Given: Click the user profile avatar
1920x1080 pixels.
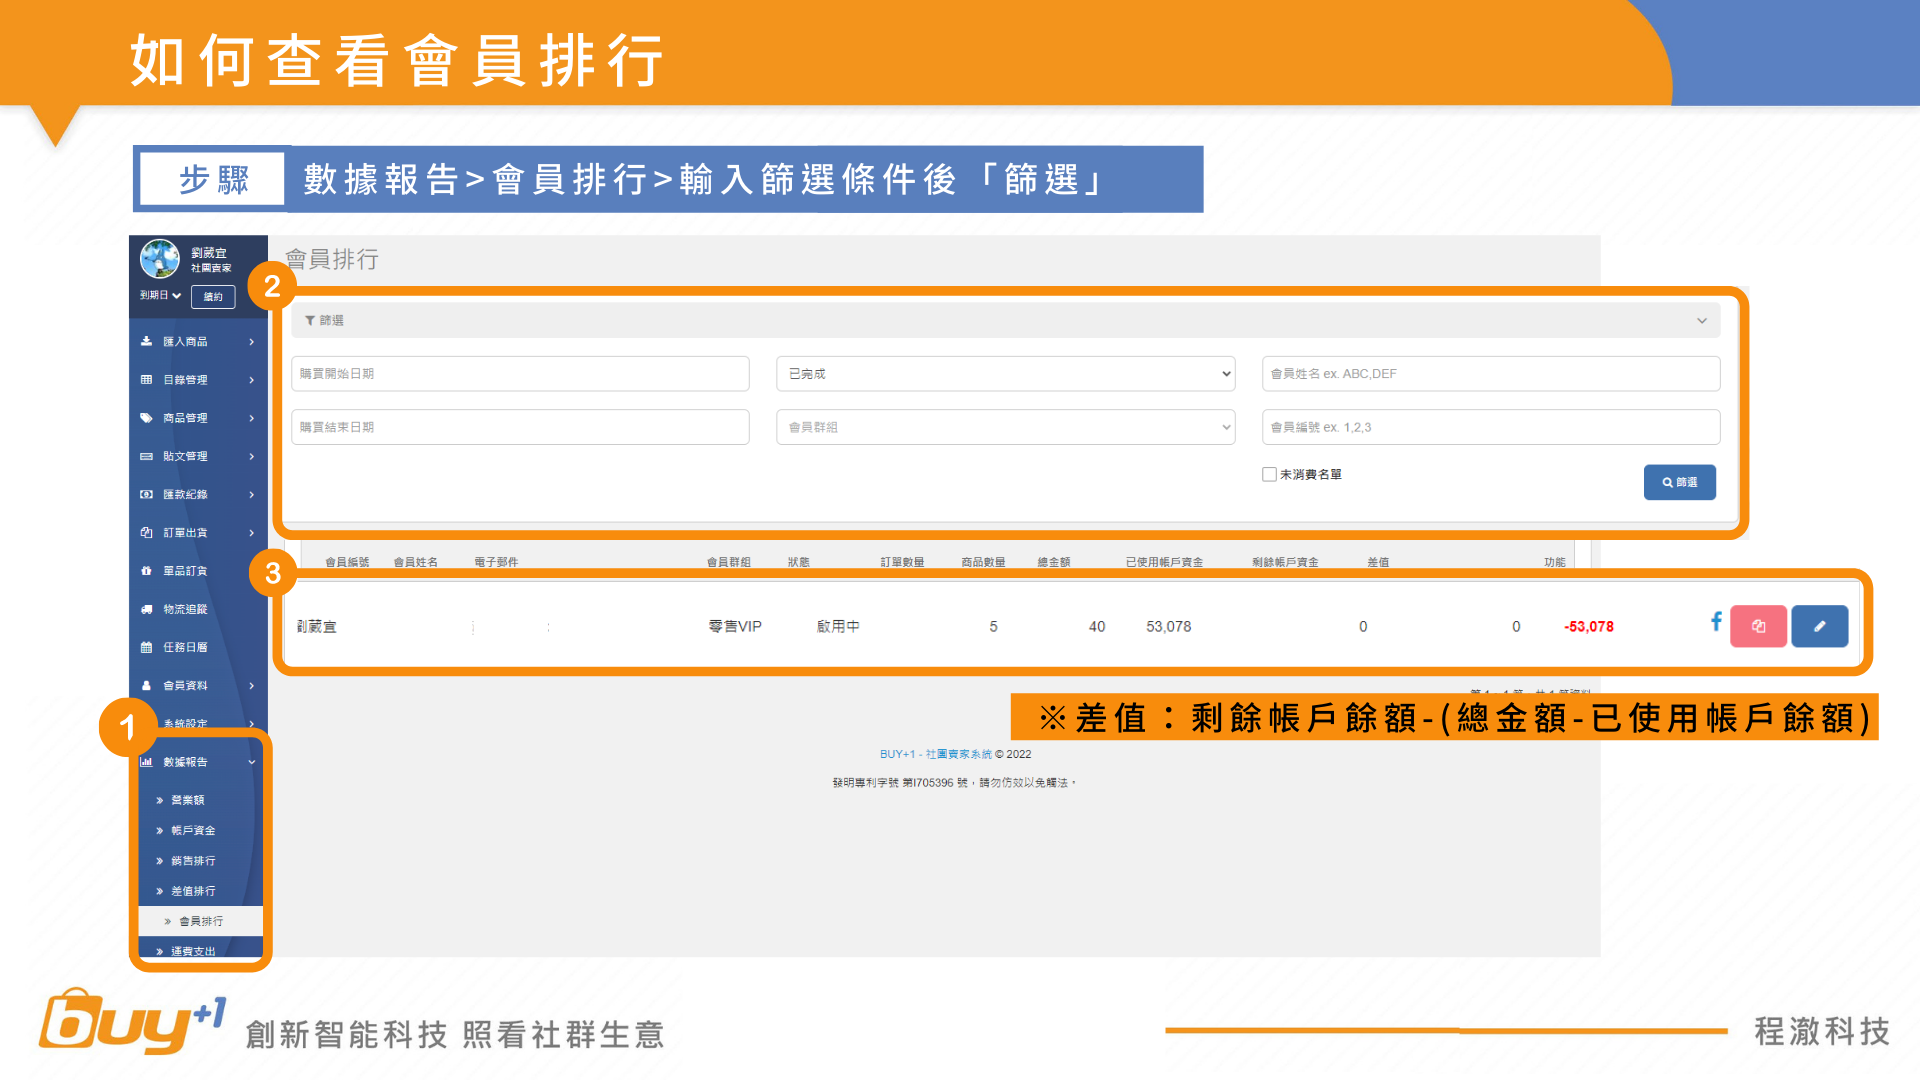Looking at the screenshot, I should [x=160, y=259].
